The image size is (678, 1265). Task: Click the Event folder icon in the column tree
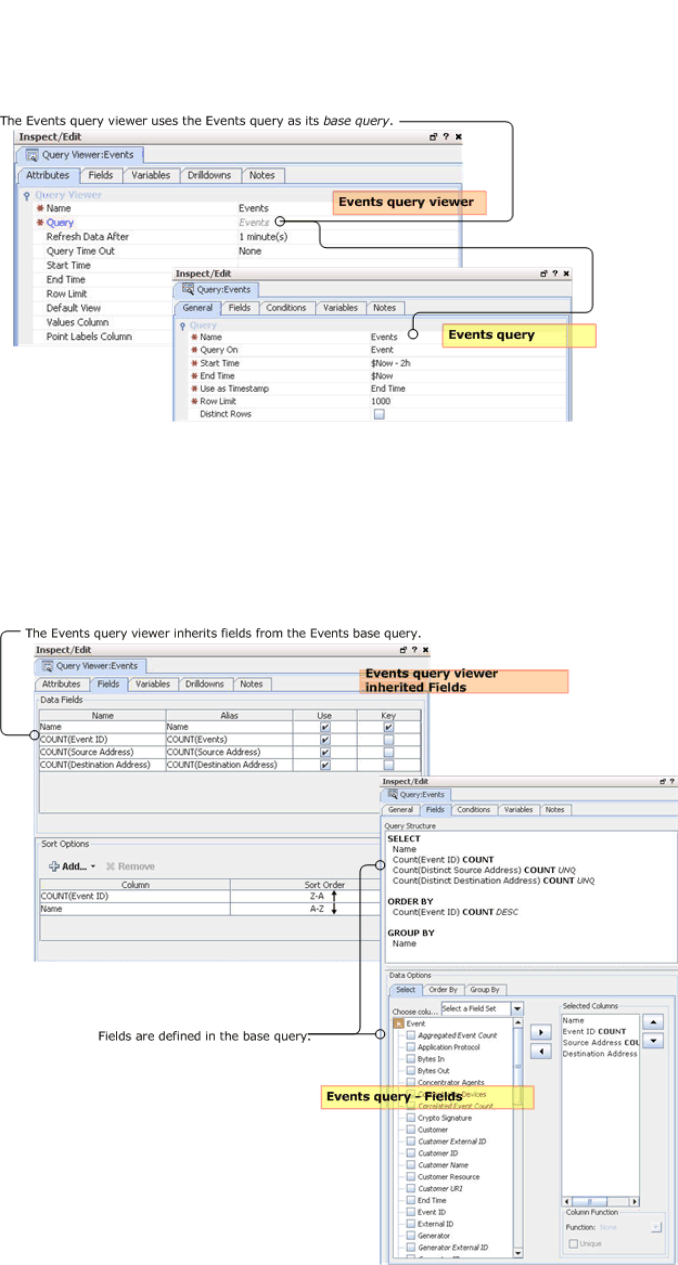pyautogui.click(x=400, y=1024)
